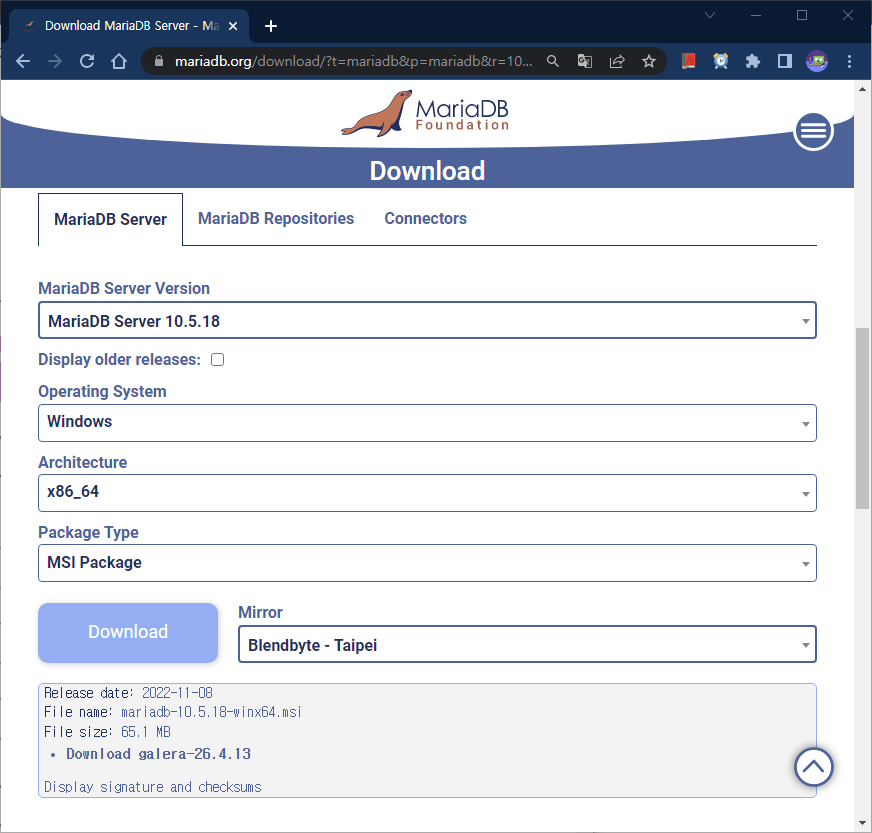This screenshot has width=872, height=833.
Task: Go to the browser home page icon
Action: pyautogui.click(x=119, y=61)
